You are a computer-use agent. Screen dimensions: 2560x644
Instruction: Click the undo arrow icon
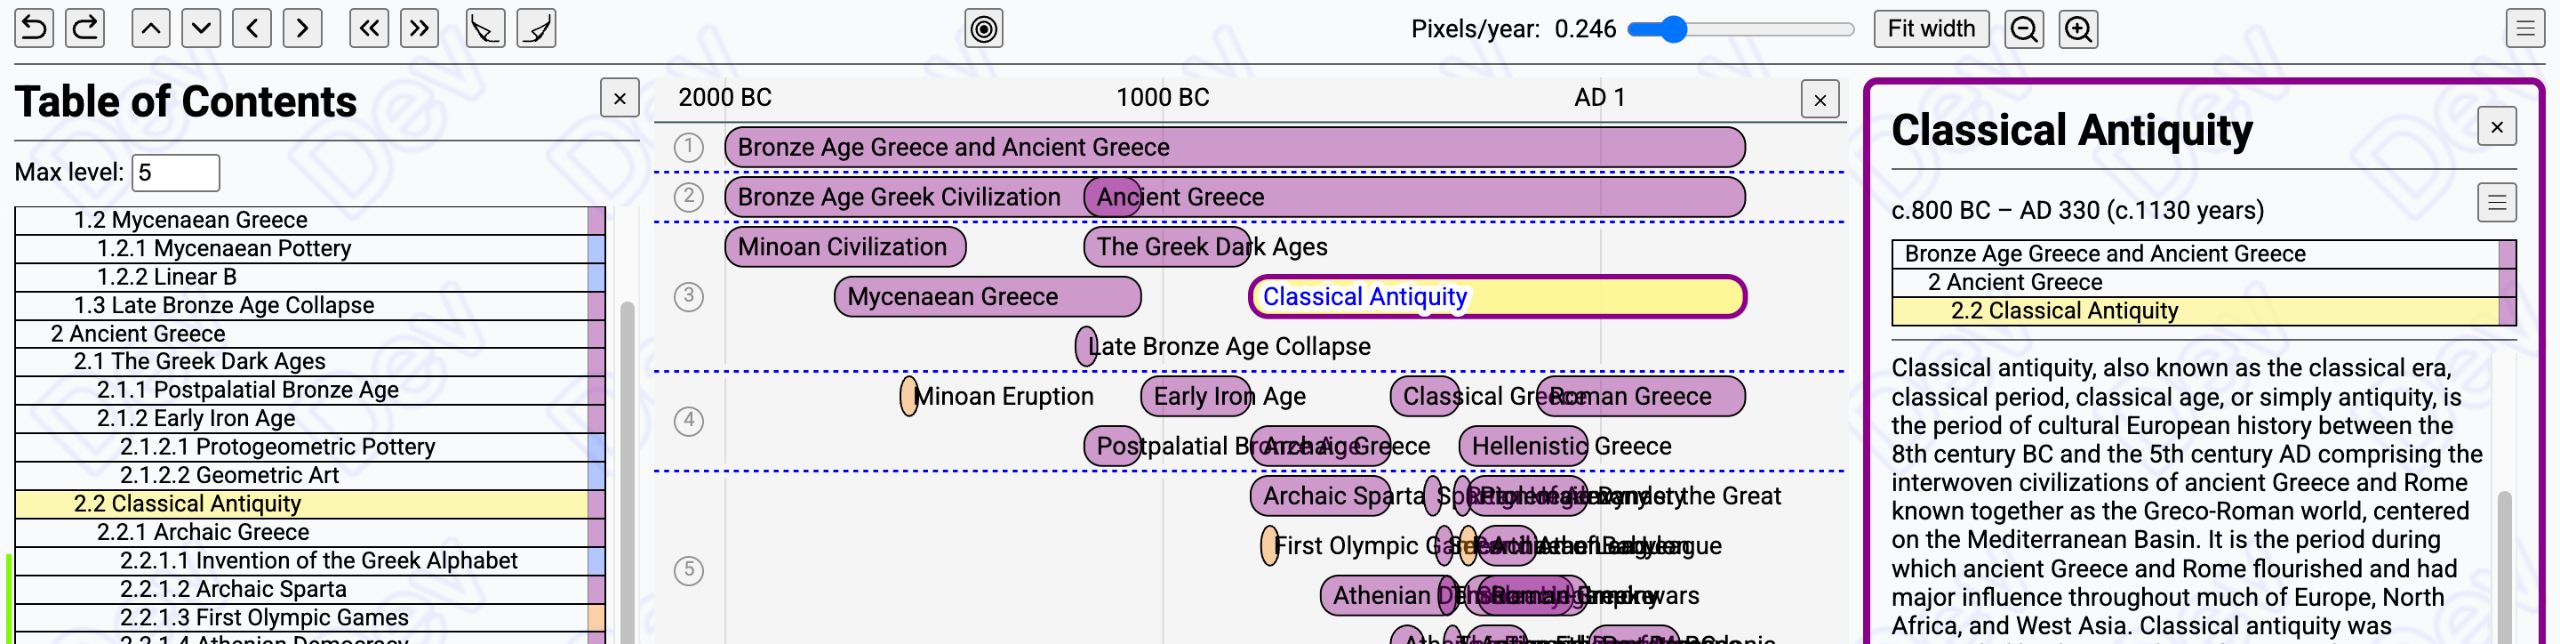pos(34,29)
